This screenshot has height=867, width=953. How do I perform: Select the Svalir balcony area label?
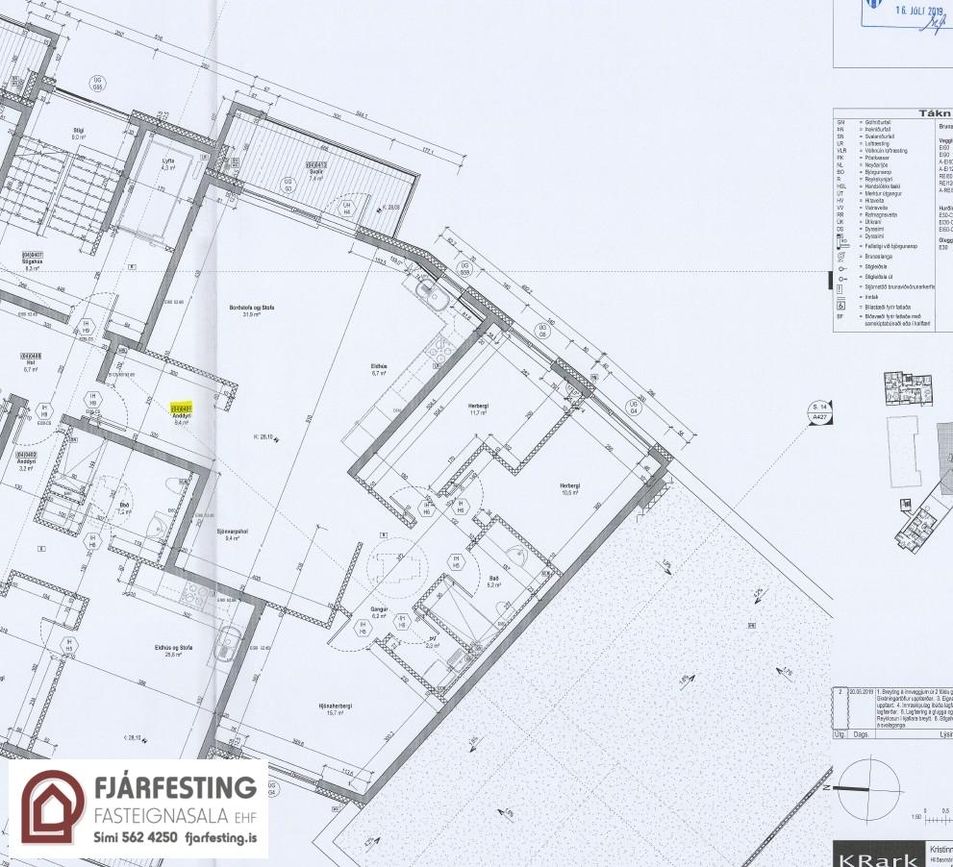[x=315, y=176]
